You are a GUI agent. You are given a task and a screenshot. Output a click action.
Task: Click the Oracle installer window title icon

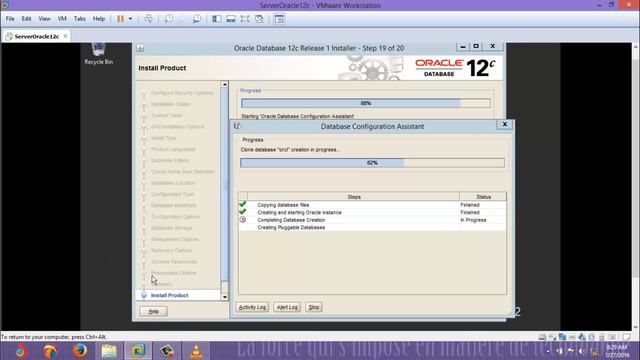coord(140,48)
